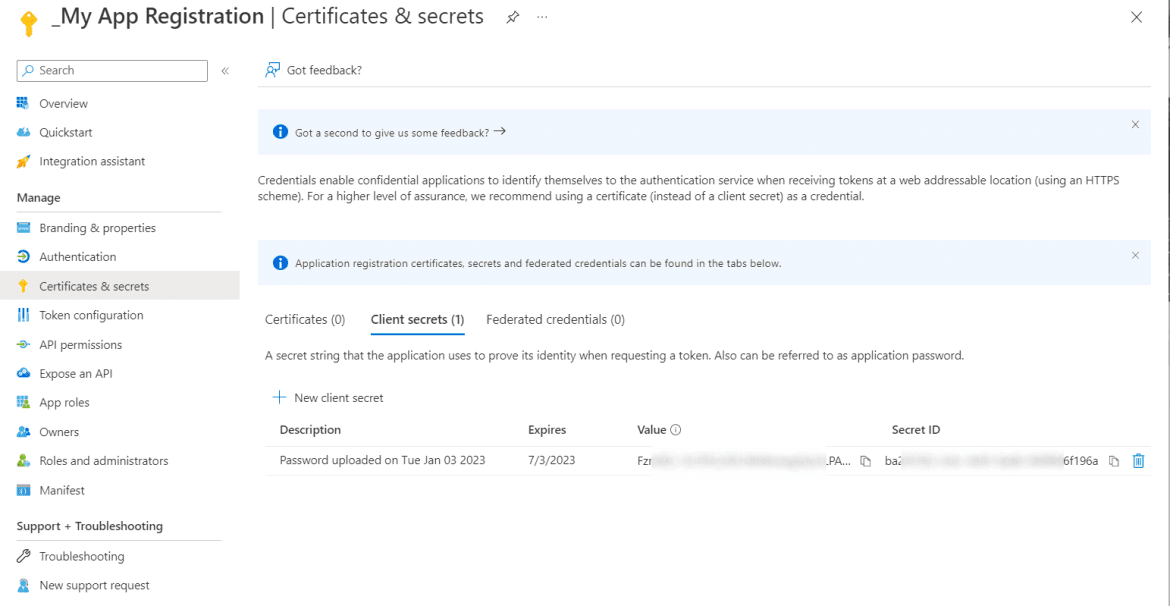Click the key icon beside the page title

click(28, 22)
